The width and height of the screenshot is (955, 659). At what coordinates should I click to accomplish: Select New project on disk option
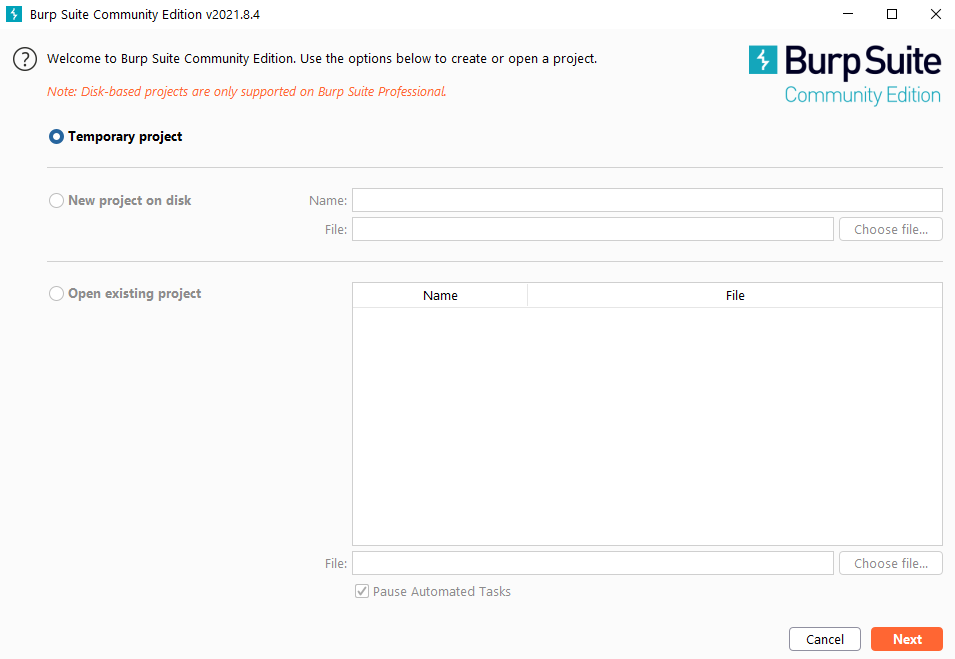[x=57, y=201]
